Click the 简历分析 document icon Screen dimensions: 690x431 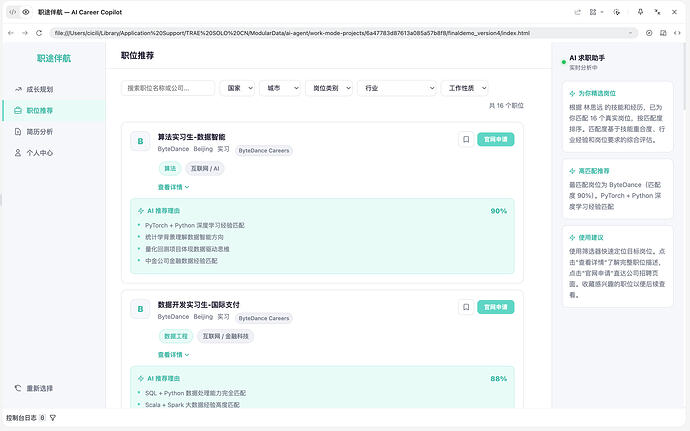tap(18, 132)
